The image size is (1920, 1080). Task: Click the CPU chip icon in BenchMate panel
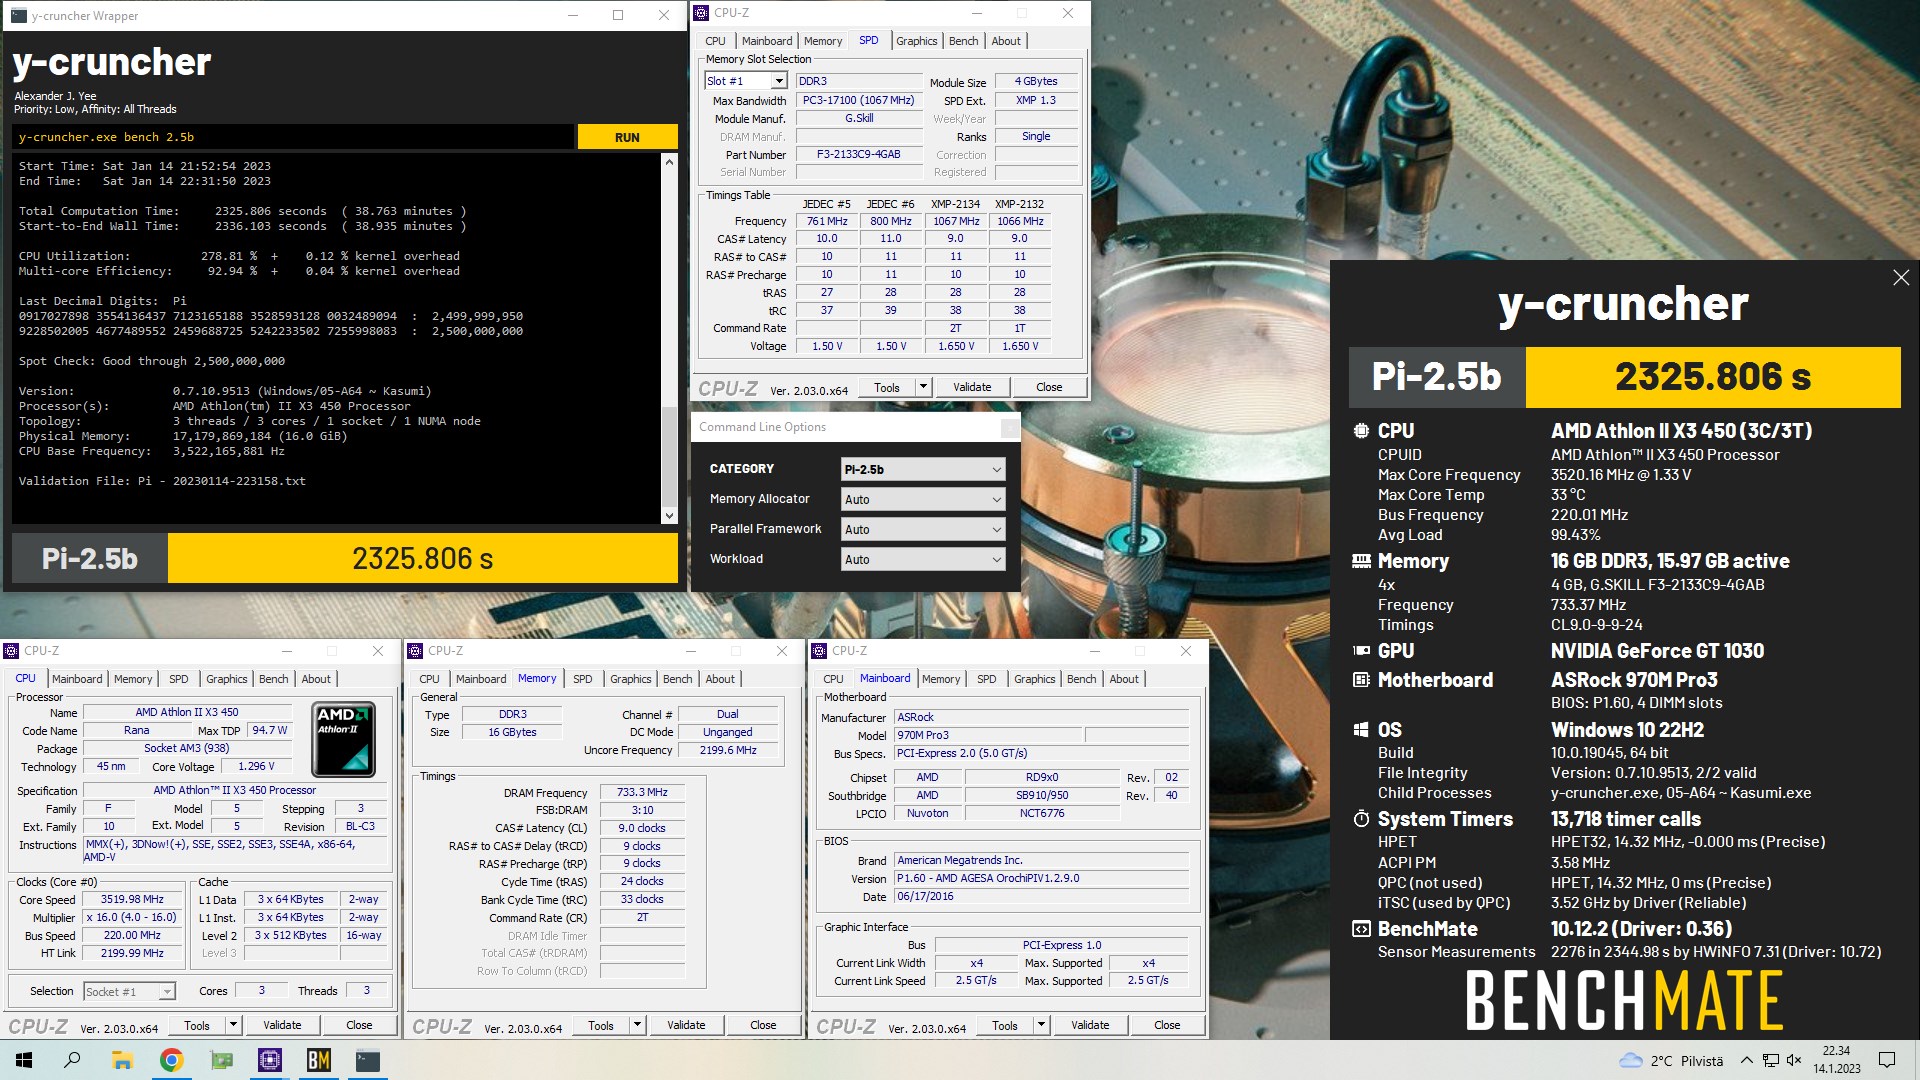(1361, 431)
